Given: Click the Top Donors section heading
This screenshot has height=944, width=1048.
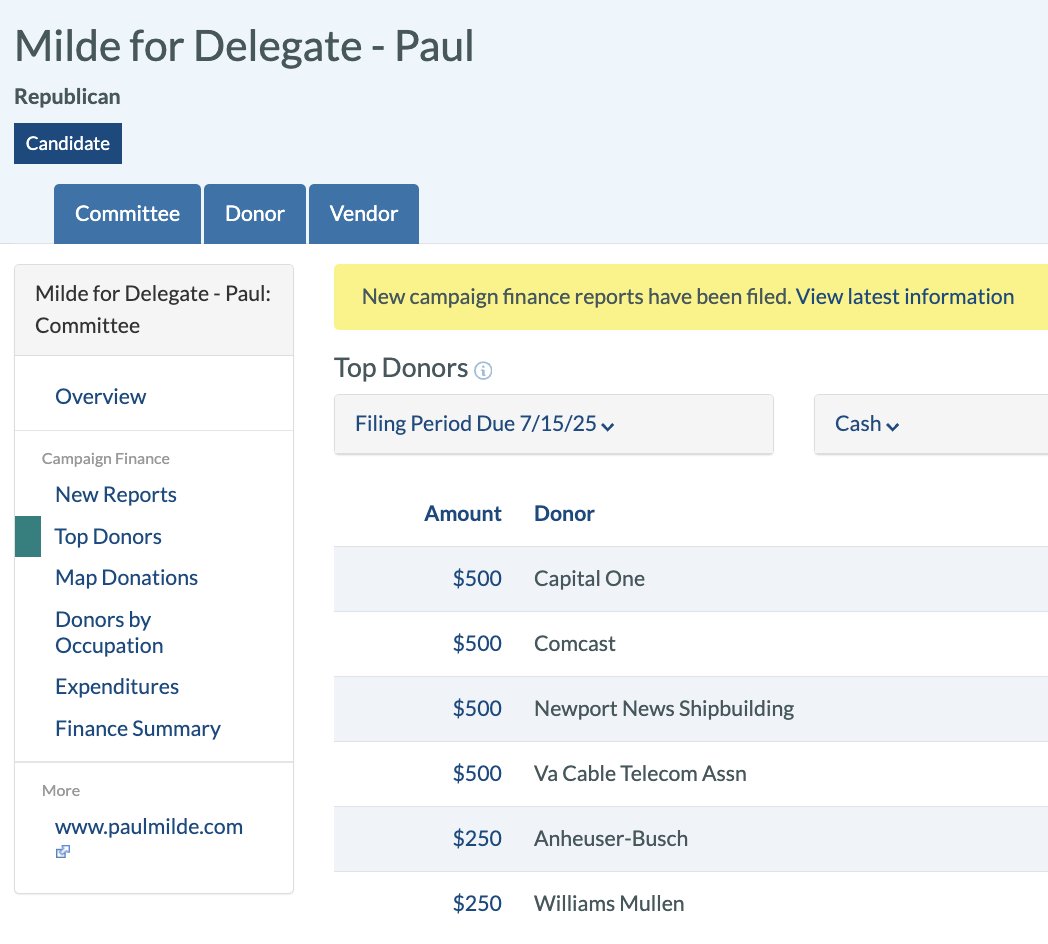Looking at the screenshot, I should click(401, 368).
